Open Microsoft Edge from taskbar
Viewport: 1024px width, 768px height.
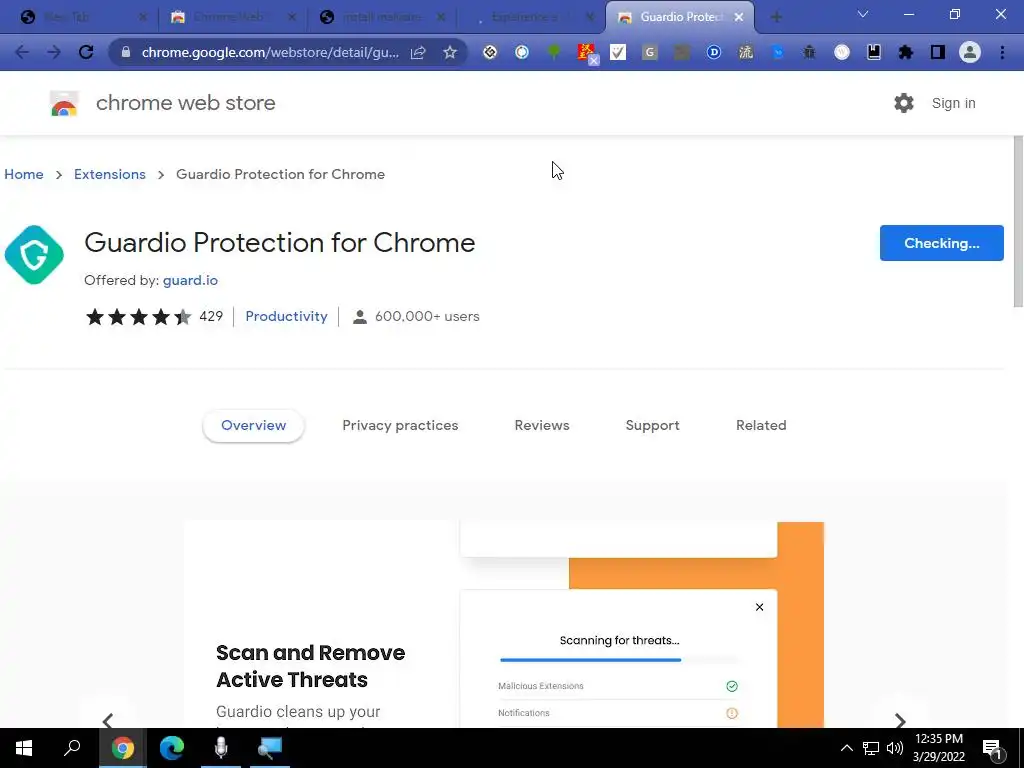pos(172,748)
